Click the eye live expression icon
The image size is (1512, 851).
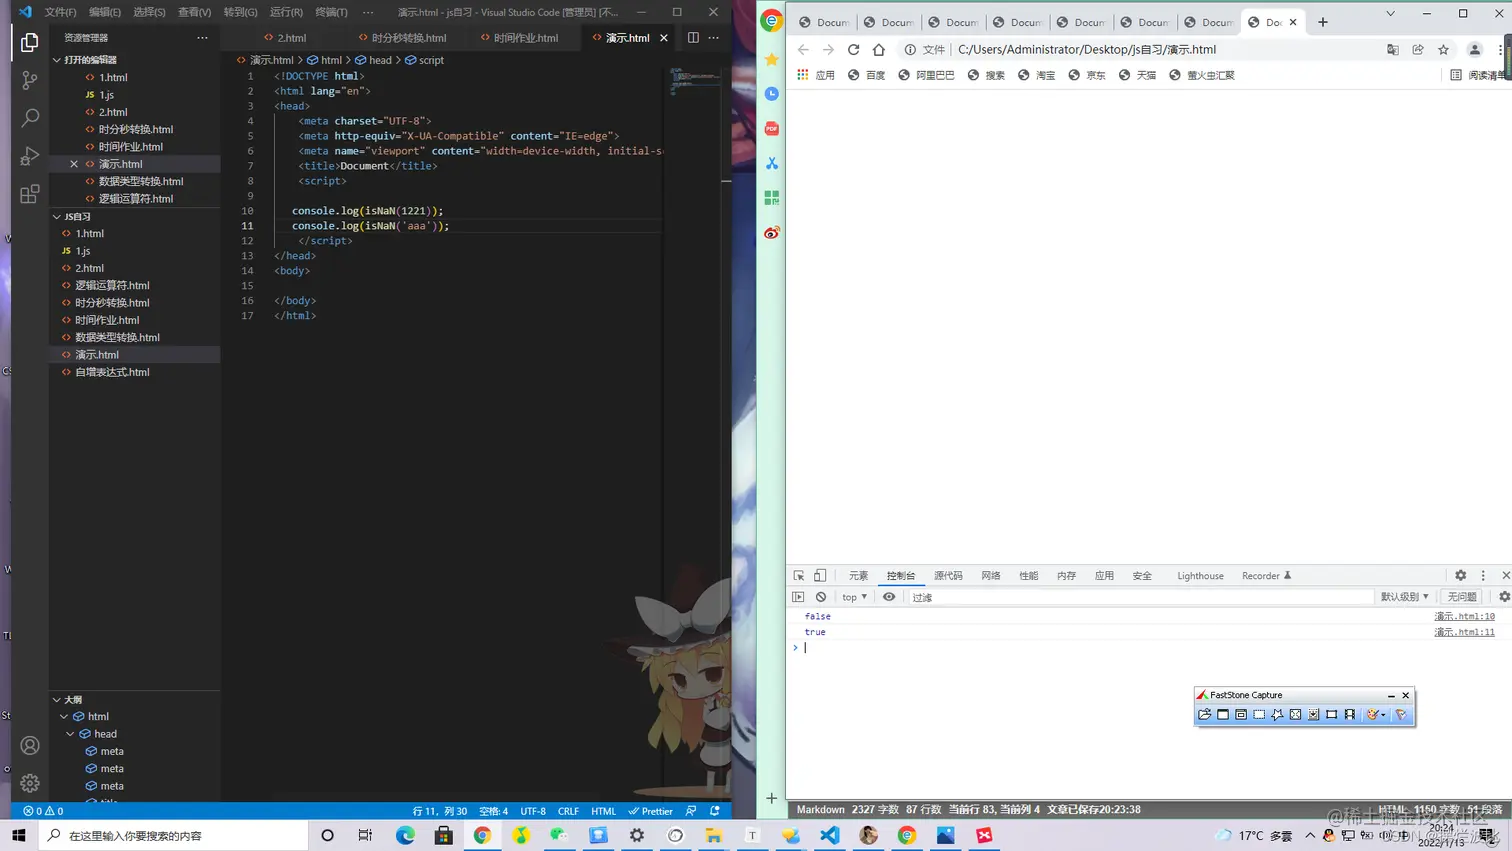pos(889,597)
